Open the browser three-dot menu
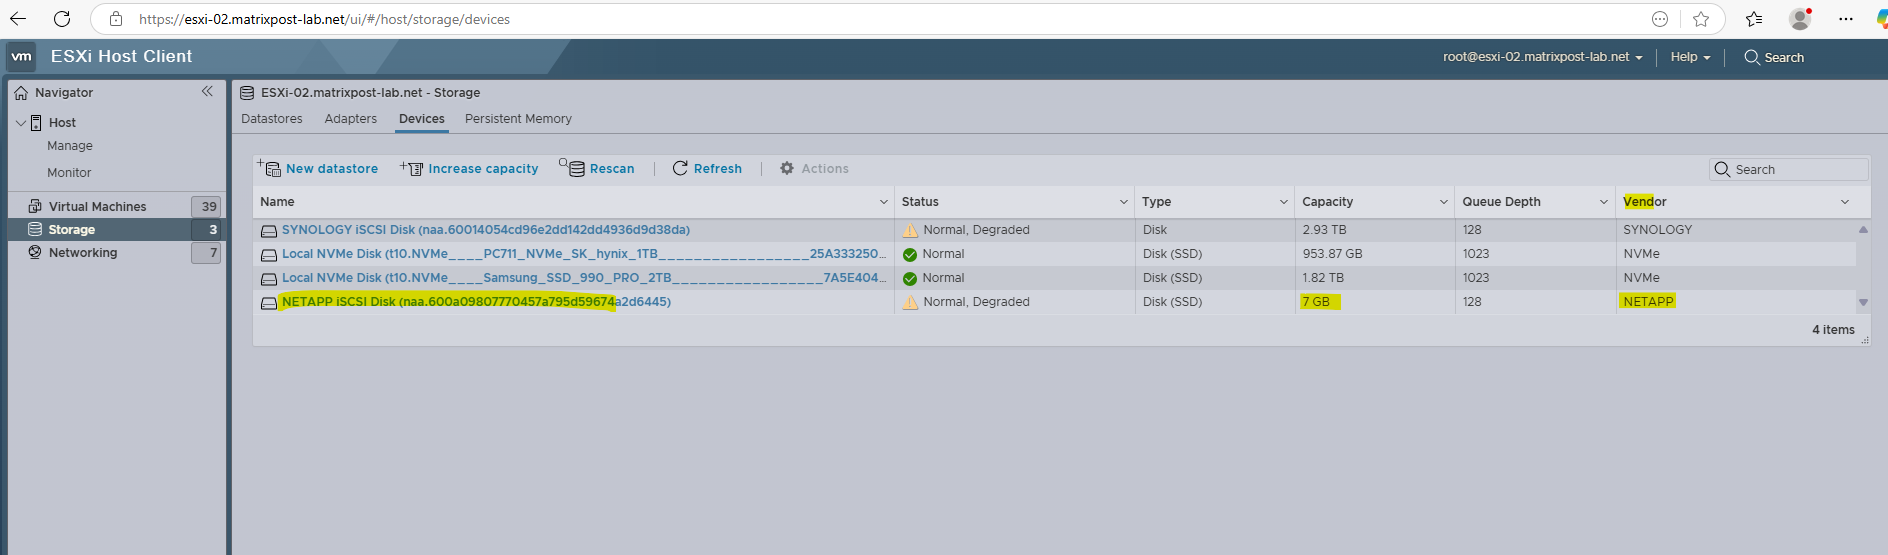Screen dimensions: 1888x555 click(1846, 19)
